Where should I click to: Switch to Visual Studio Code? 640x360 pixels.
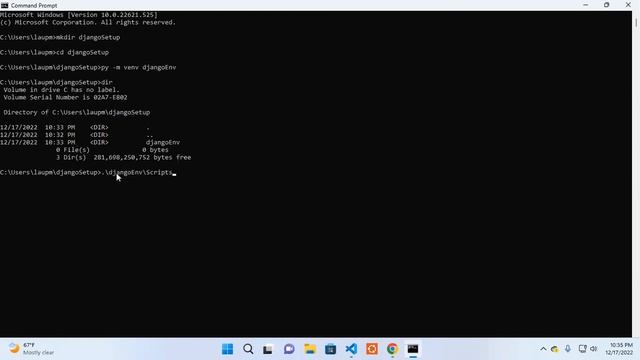[x=351, y=349]
